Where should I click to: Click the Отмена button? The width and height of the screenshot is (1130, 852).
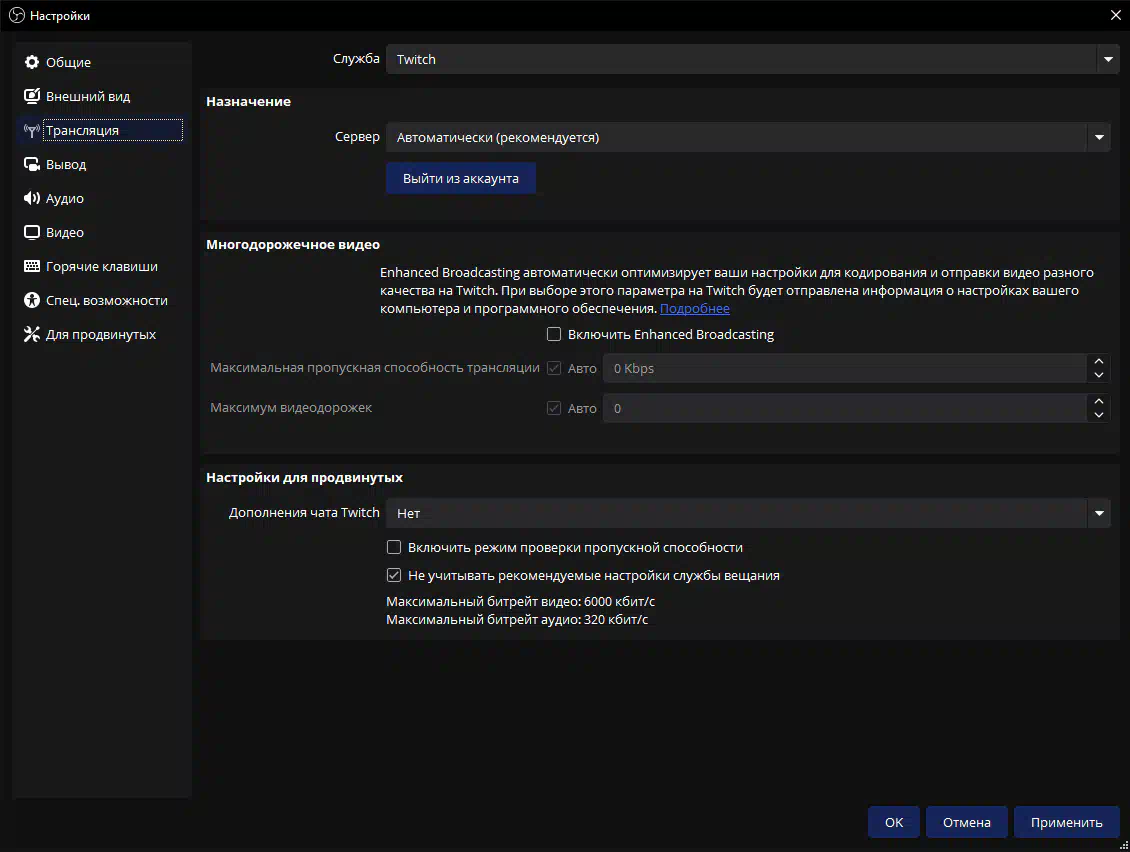pyautogui.click(x=966, y=822)
